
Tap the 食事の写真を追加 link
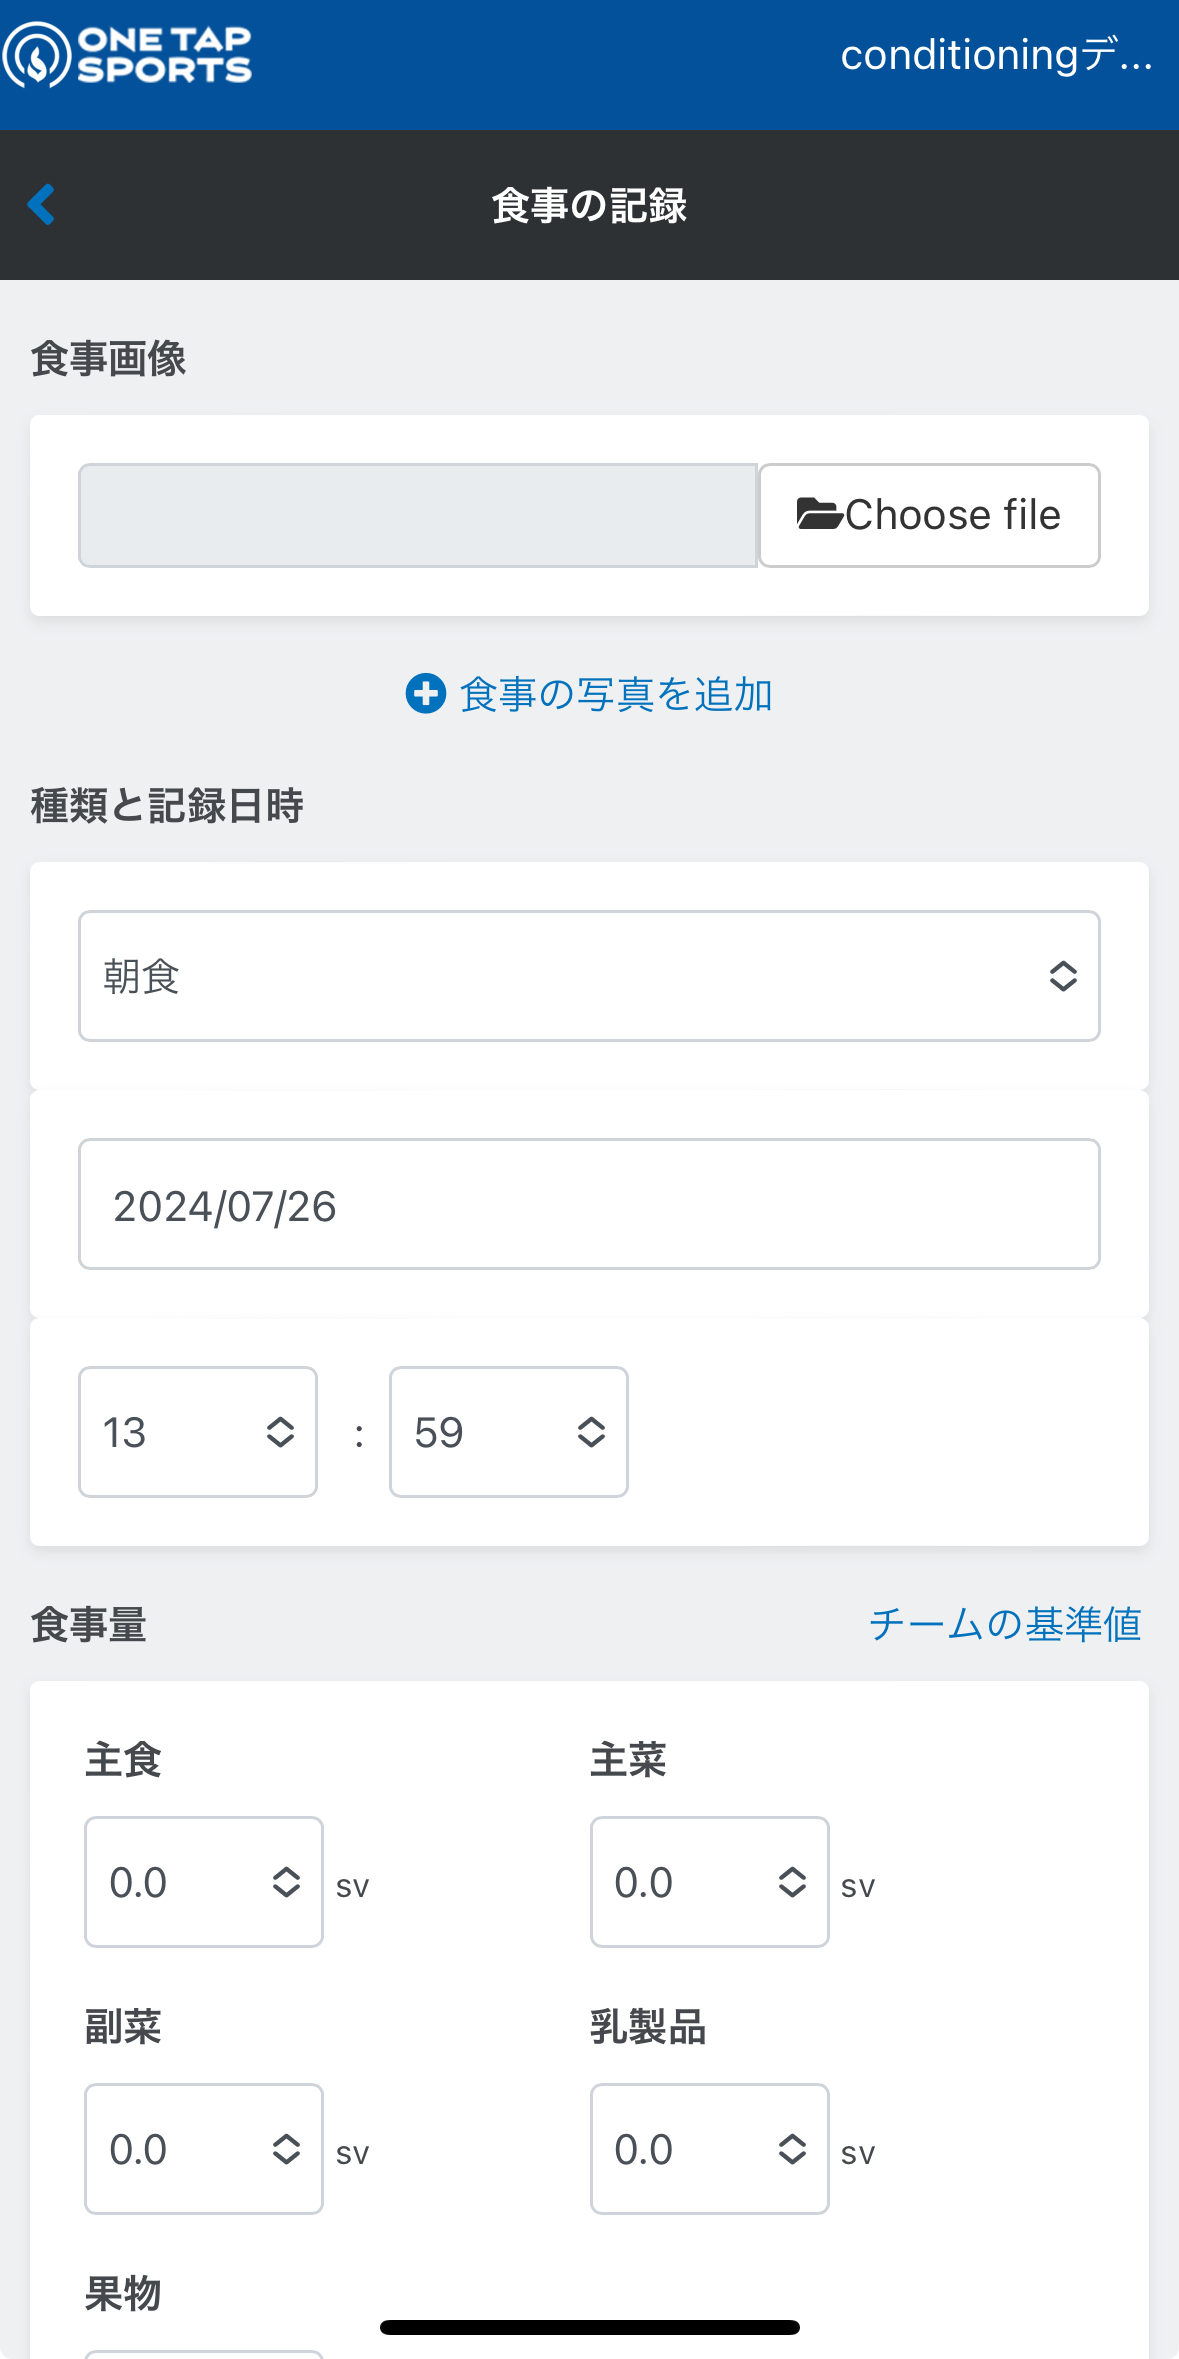coord(616,694)
